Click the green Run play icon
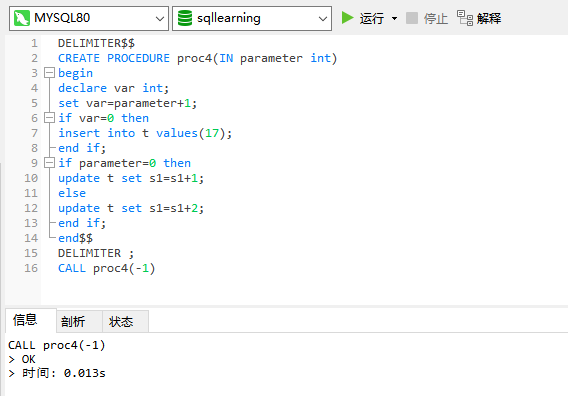Screen dimensions: 568x396 tap(347, 18)
